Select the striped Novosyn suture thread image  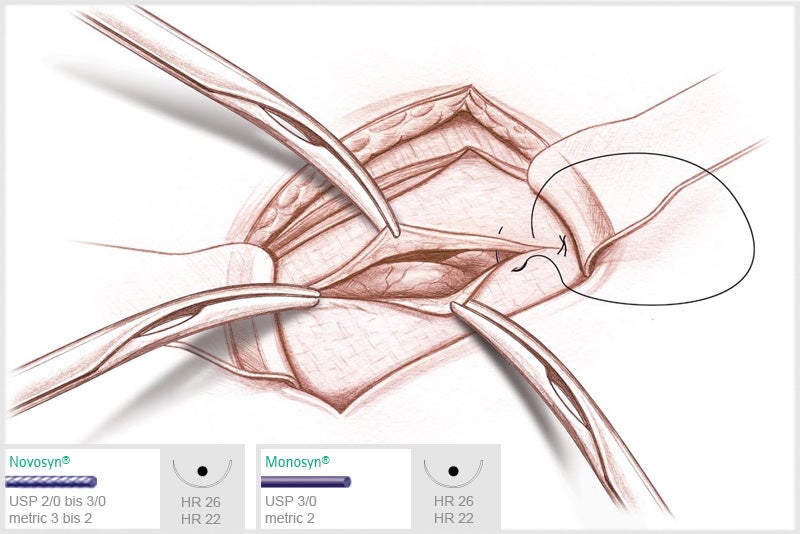(x=51, y=481)
